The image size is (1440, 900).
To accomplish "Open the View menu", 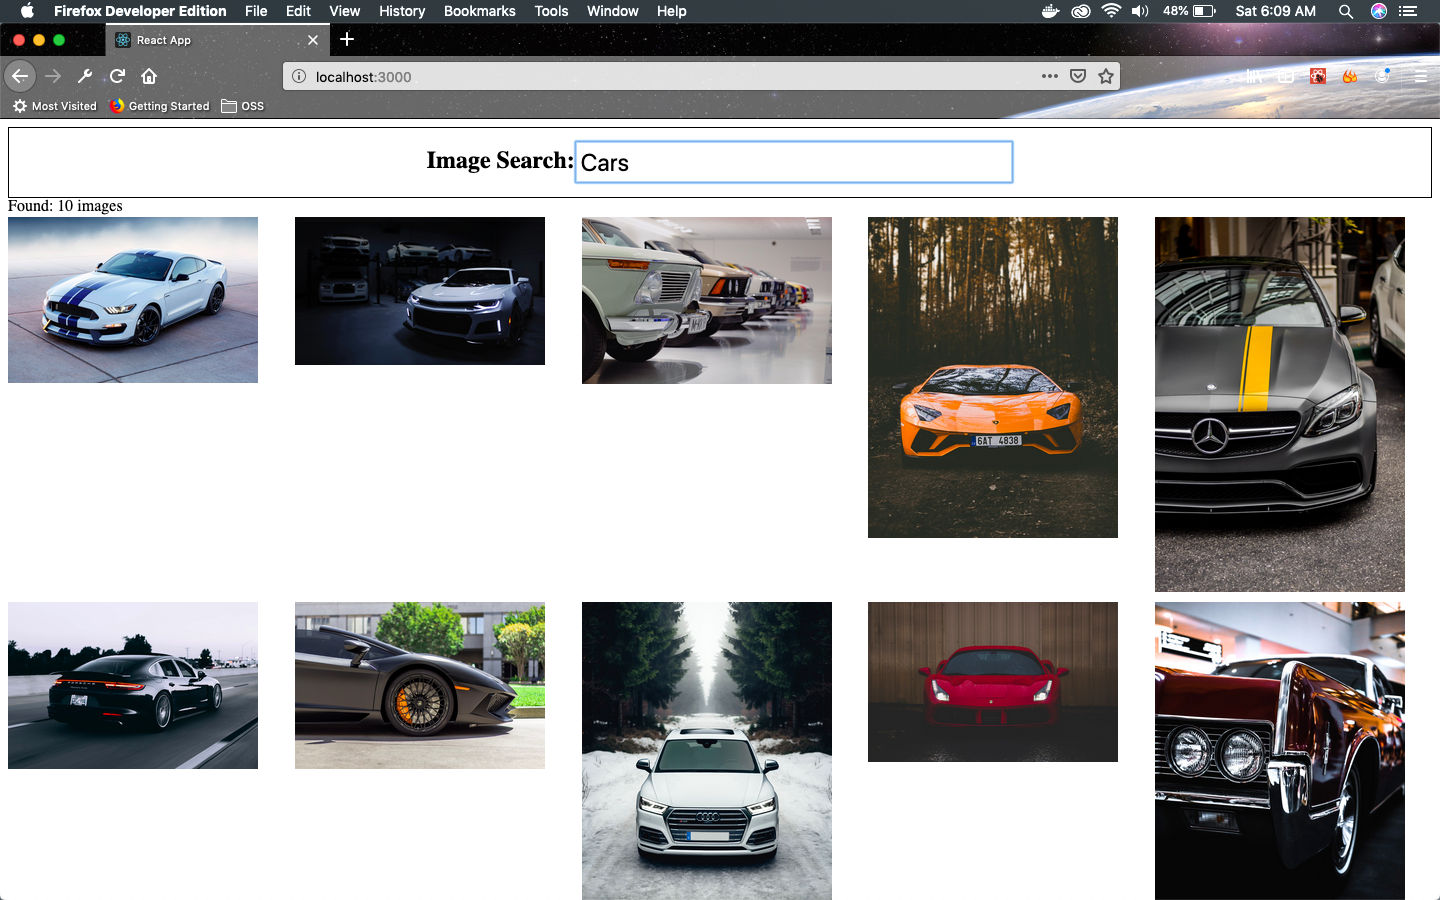I will tap(344, 11).
